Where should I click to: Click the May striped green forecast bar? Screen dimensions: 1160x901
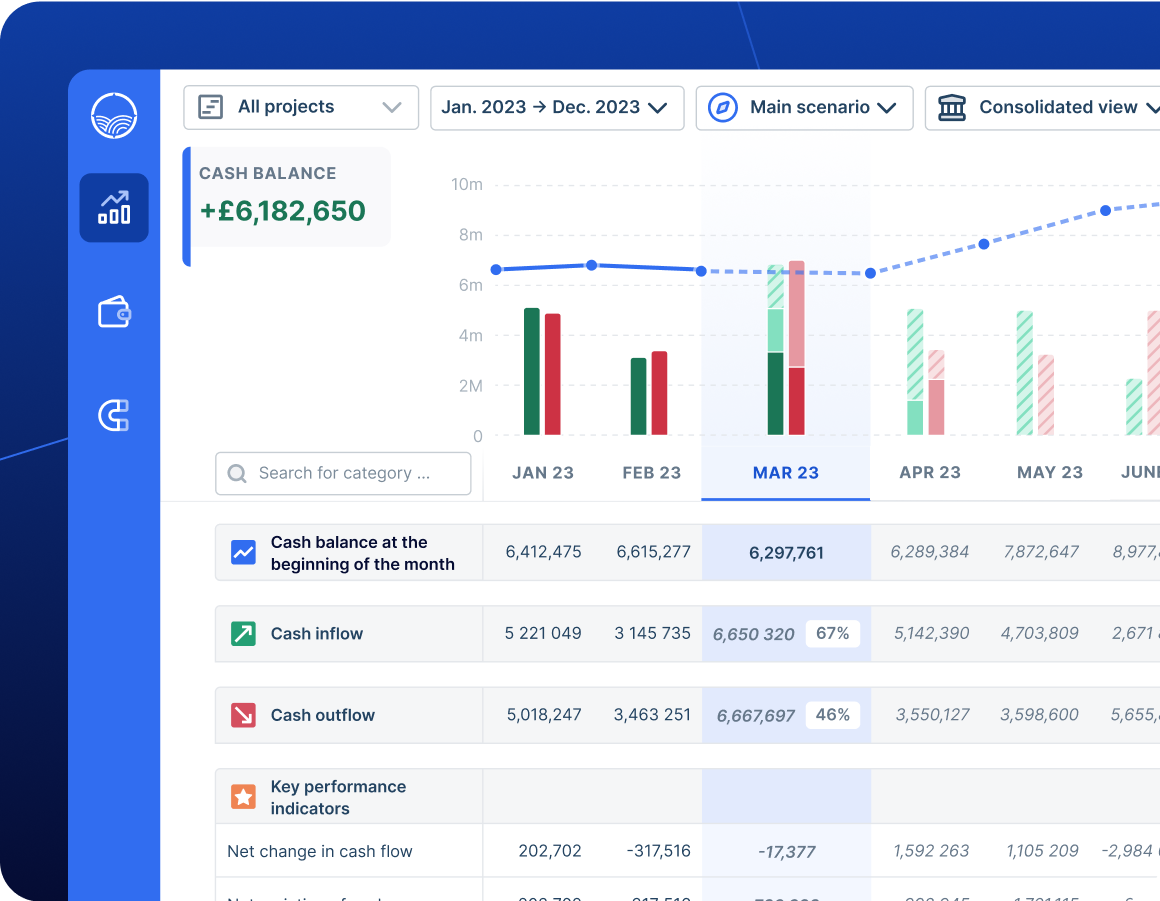1025,373
